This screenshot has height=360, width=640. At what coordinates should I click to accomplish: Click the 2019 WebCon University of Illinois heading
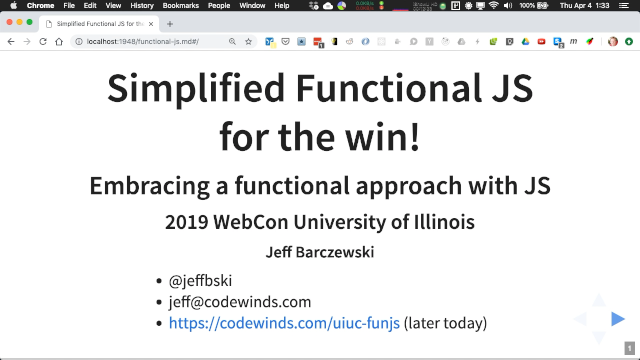click(x=320, y=222)
